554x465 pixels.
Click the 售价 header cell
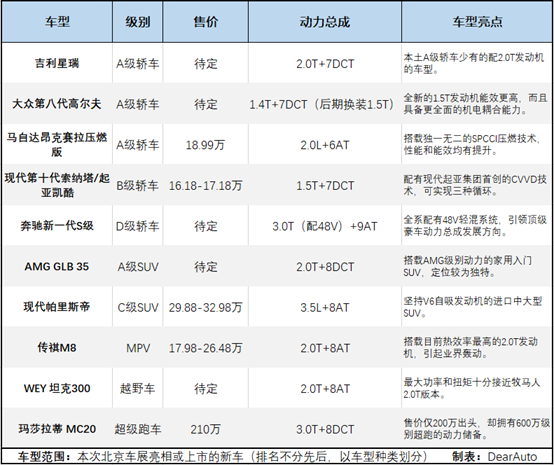[x=205, y=22]
